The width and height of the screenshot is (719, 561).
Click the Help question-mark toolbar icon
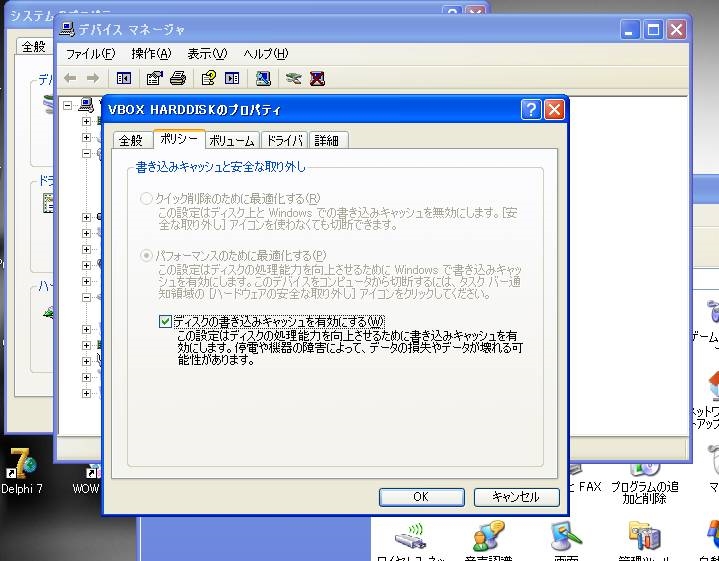(209, 78)
